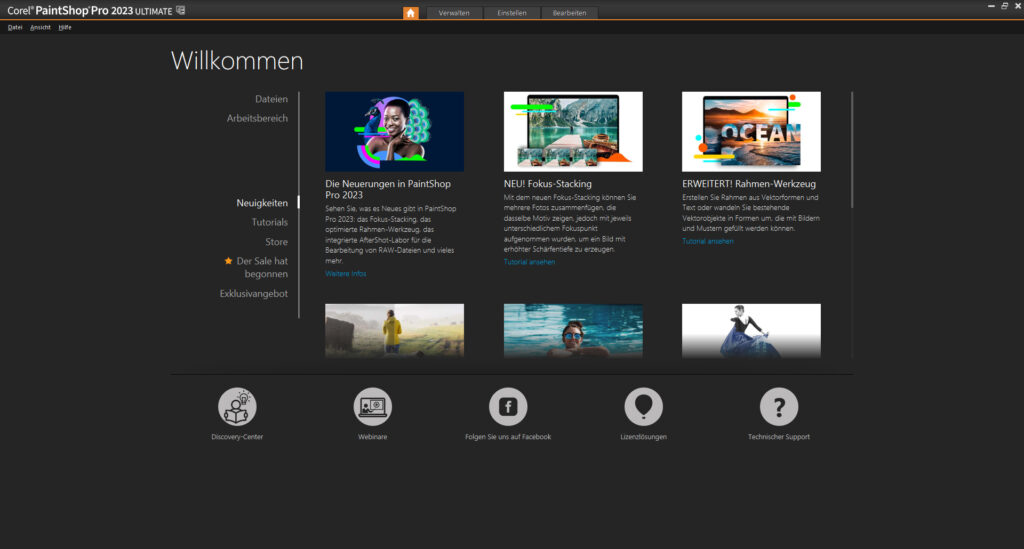Viewport: 1024px width, 549px height.
Task: Click Die Neuerungen in PaintShop Pro 2023 heading
Action: [x=388, y=189]
